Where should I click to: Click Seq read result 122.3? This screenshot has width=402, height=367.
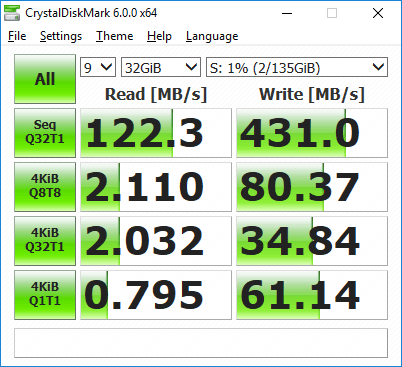click(x=156, y=133)
